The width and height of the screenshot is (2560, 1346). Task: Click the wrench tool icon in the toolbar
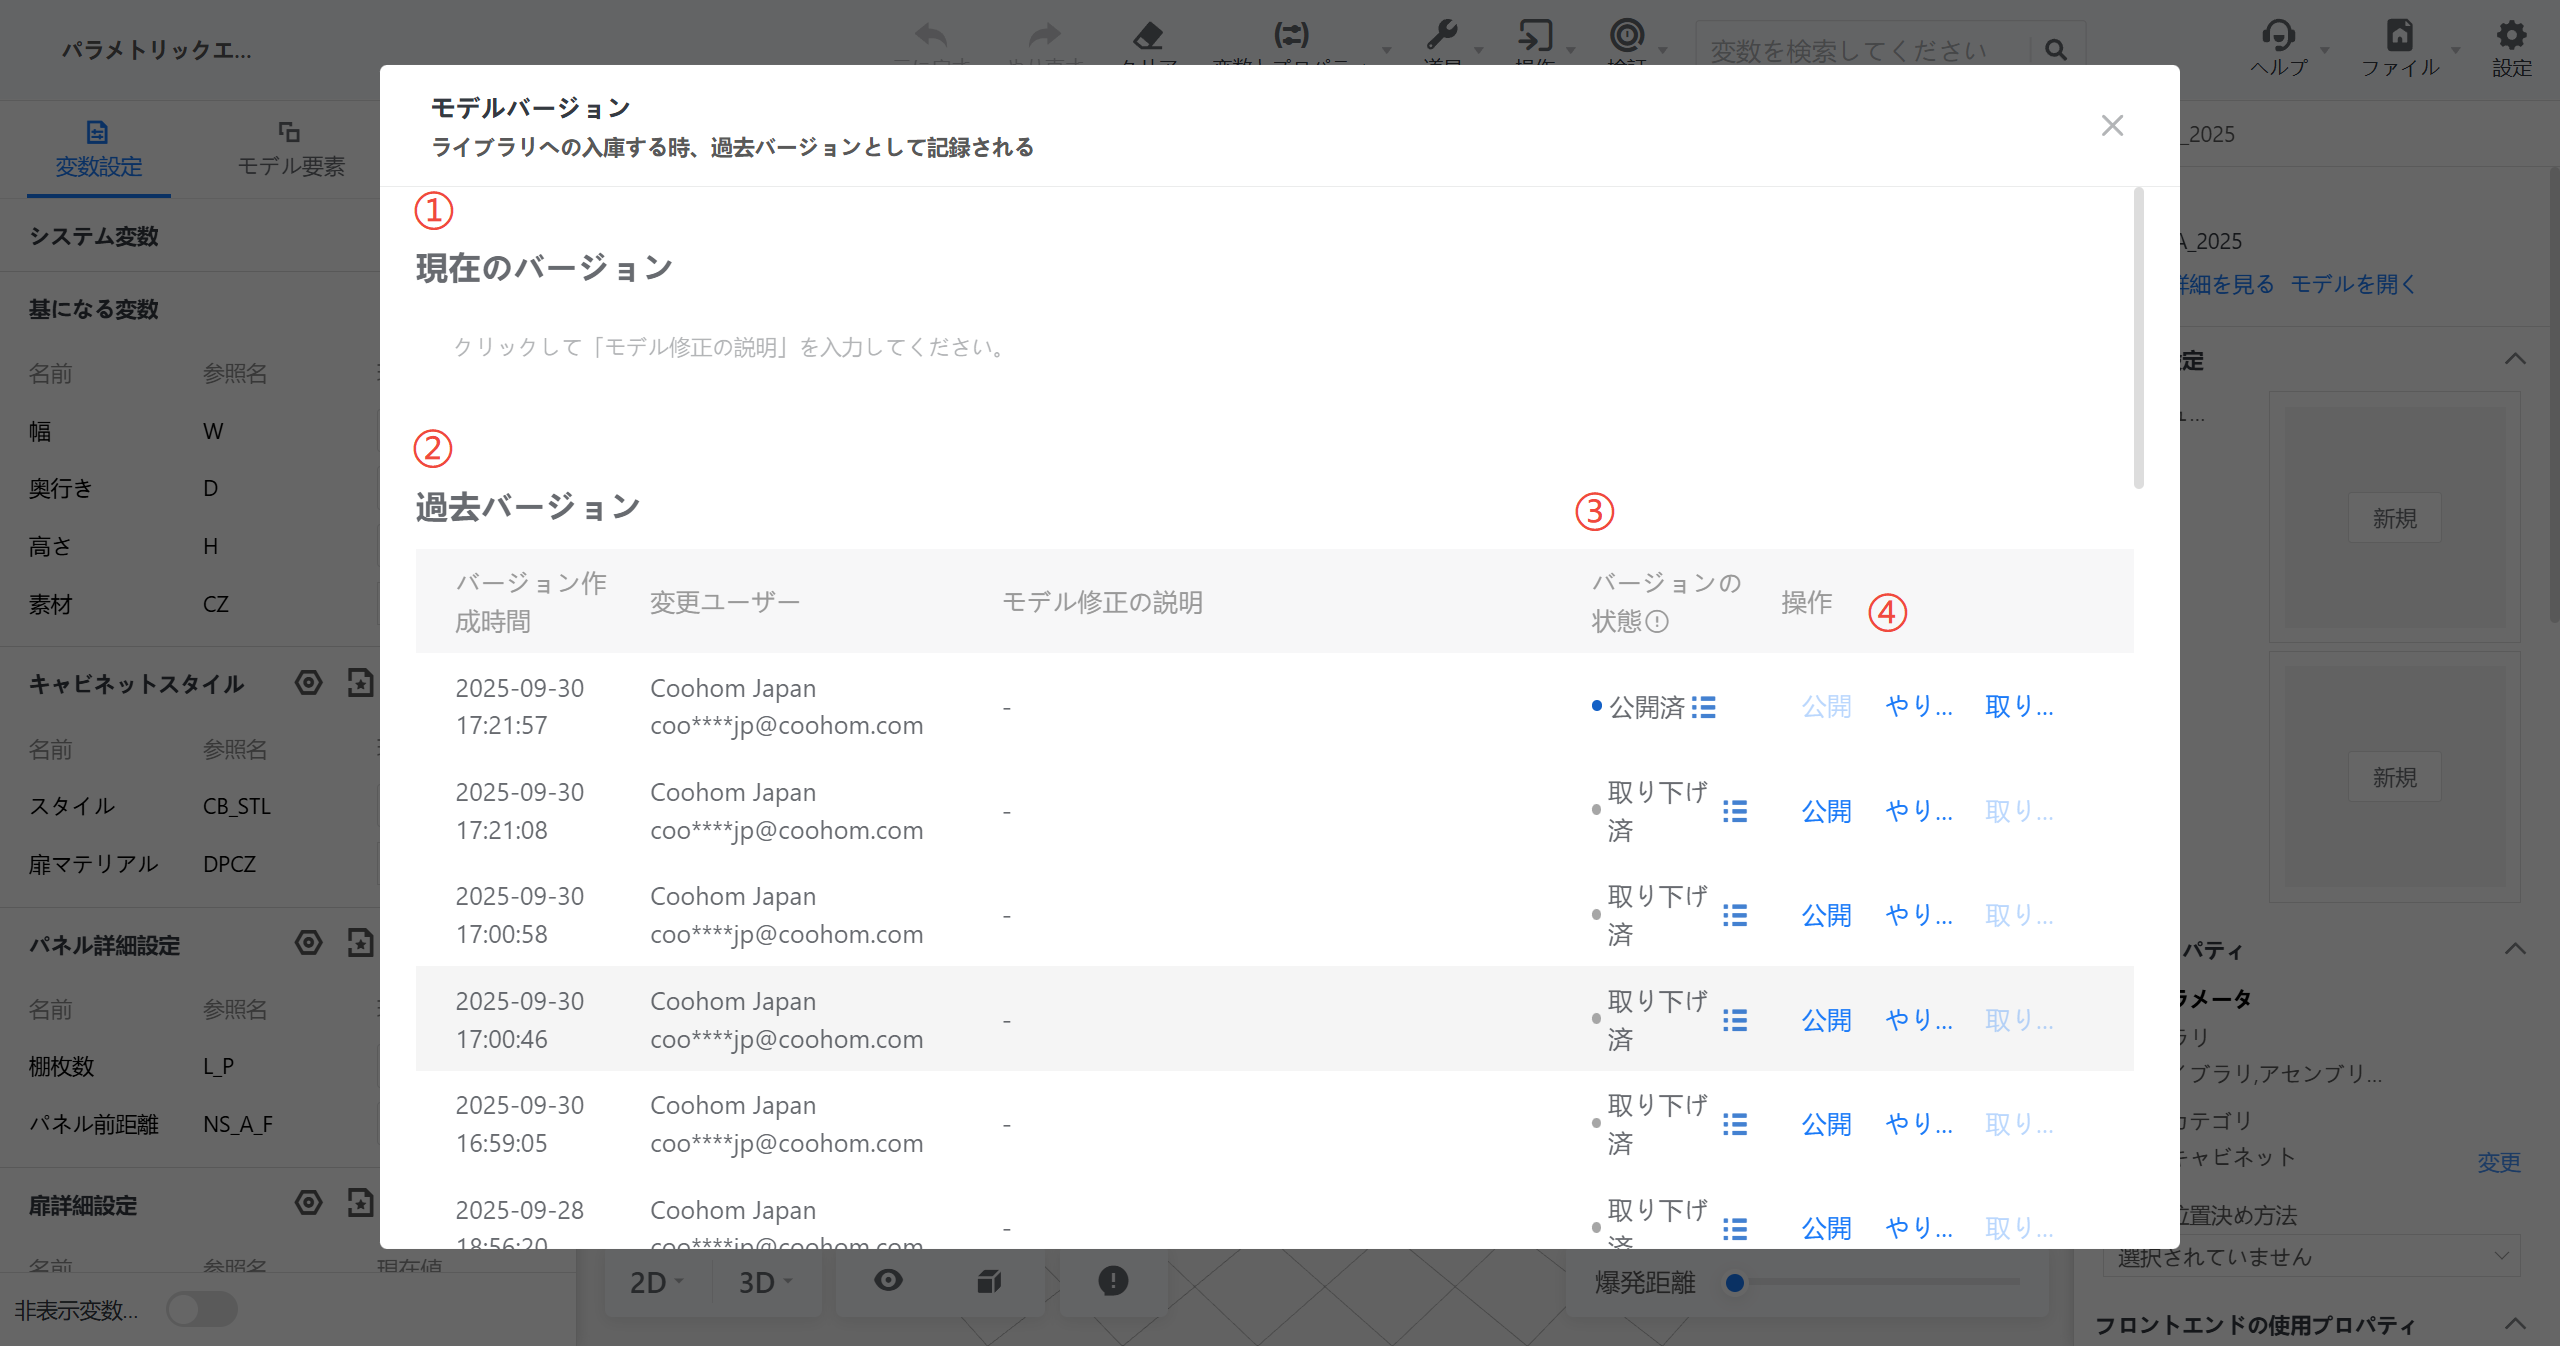1442,36
